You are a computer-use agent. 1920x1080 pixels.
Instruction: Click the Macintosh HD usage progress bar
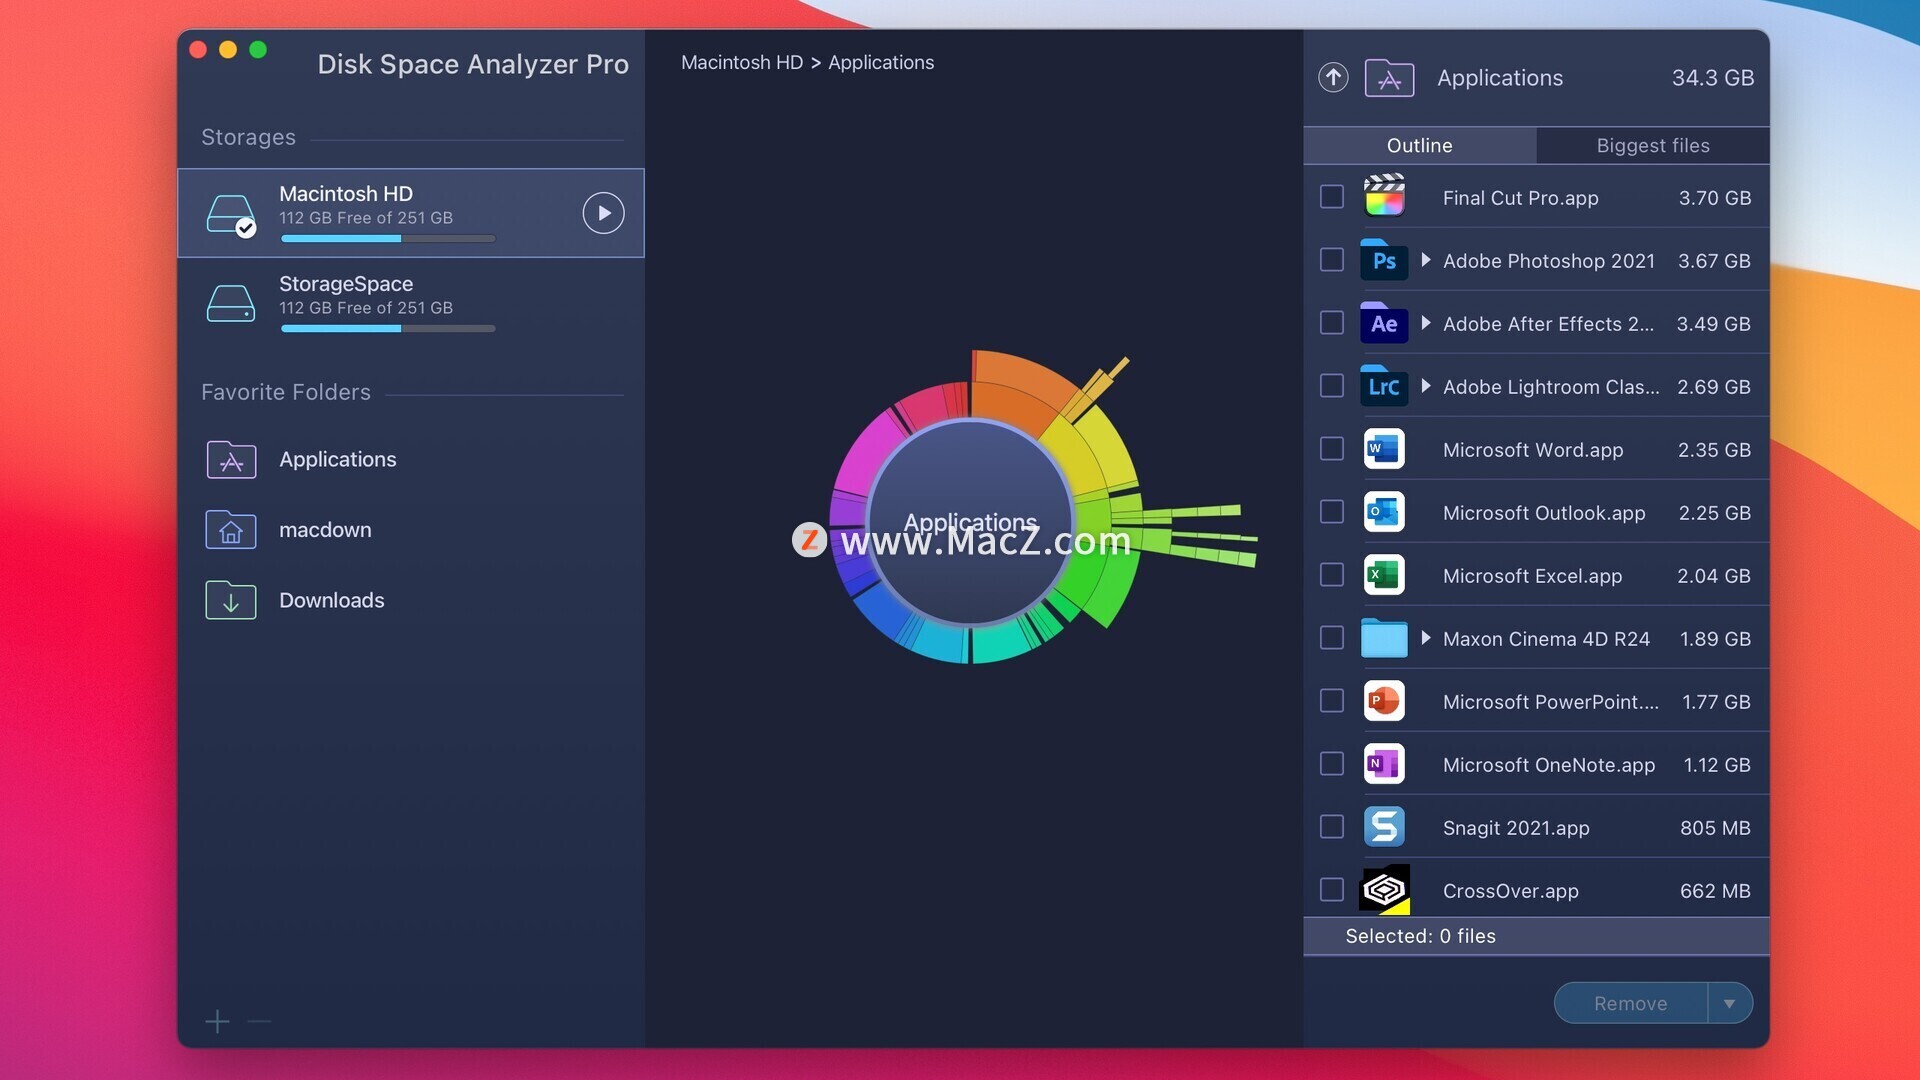388,239
